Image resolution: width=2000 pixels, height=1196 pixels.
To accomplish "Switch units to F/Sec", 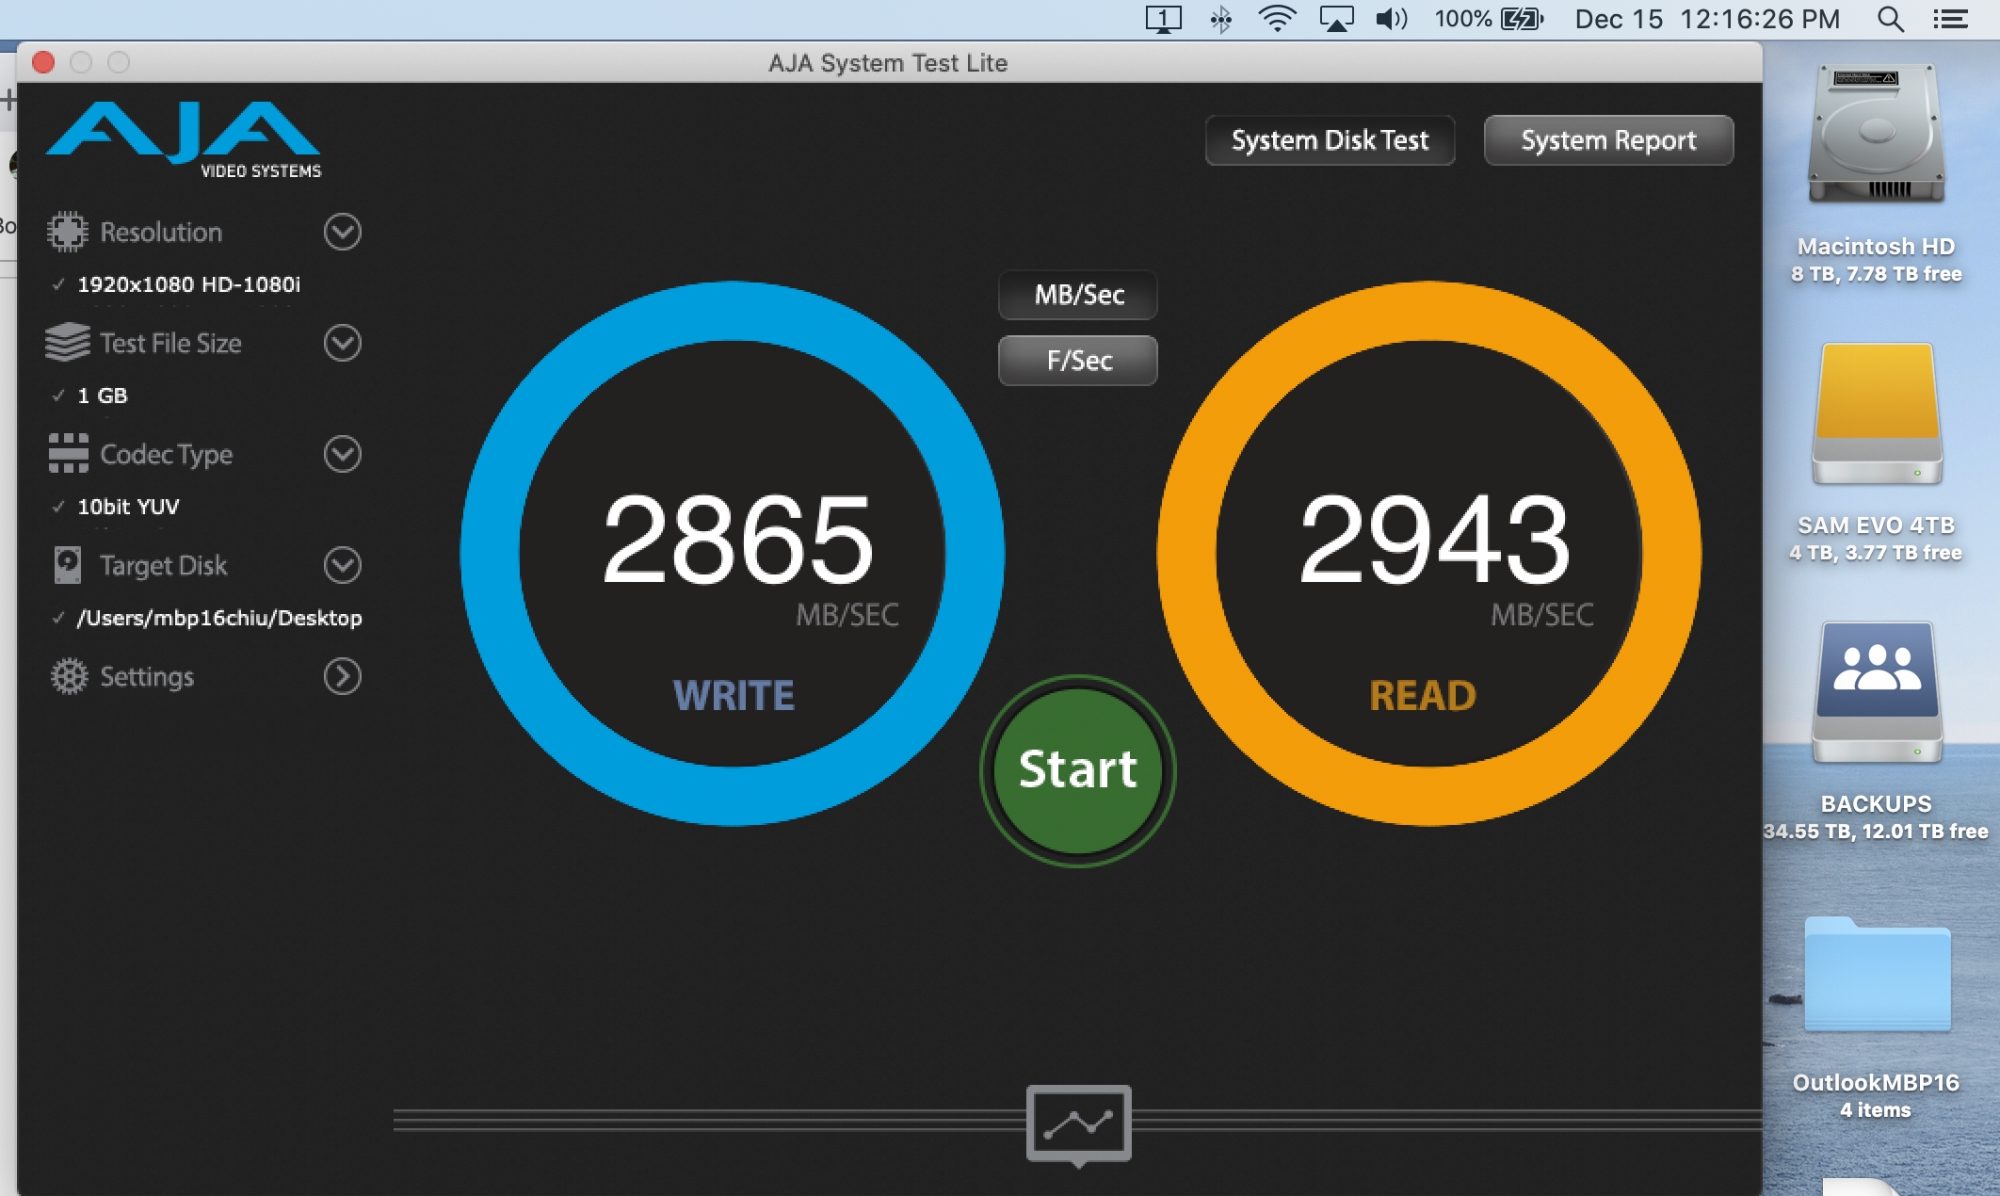I will (x=1078, y=360).
